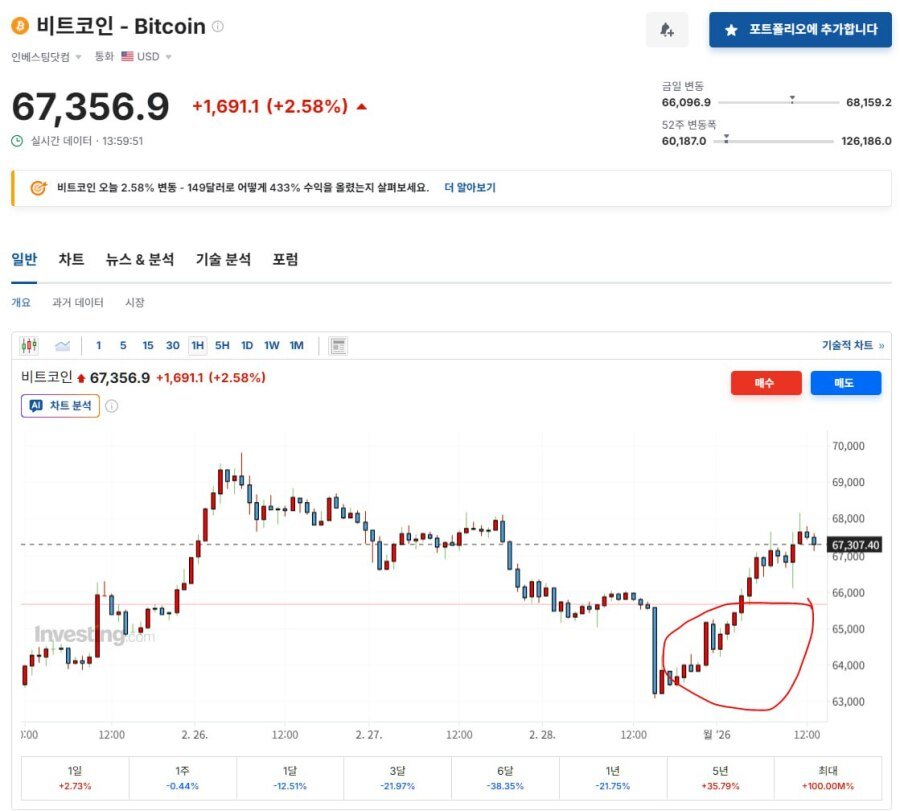Select the 5년 performance showing +35.79%

pyautogui.click(x=721, y=779)
